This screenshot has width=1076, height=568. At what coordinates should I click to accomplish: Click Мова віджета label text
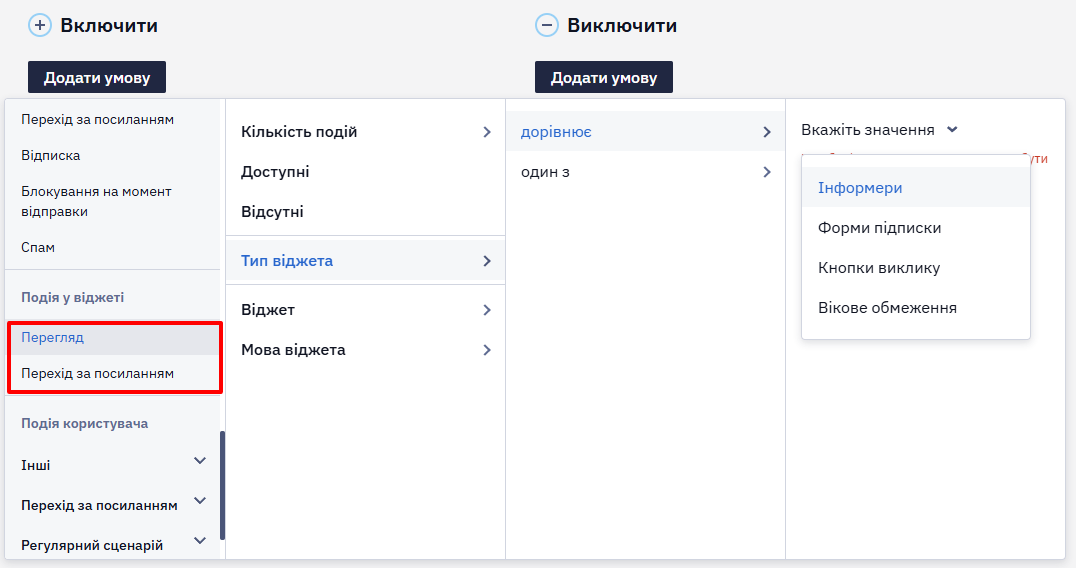click(293, 350)
